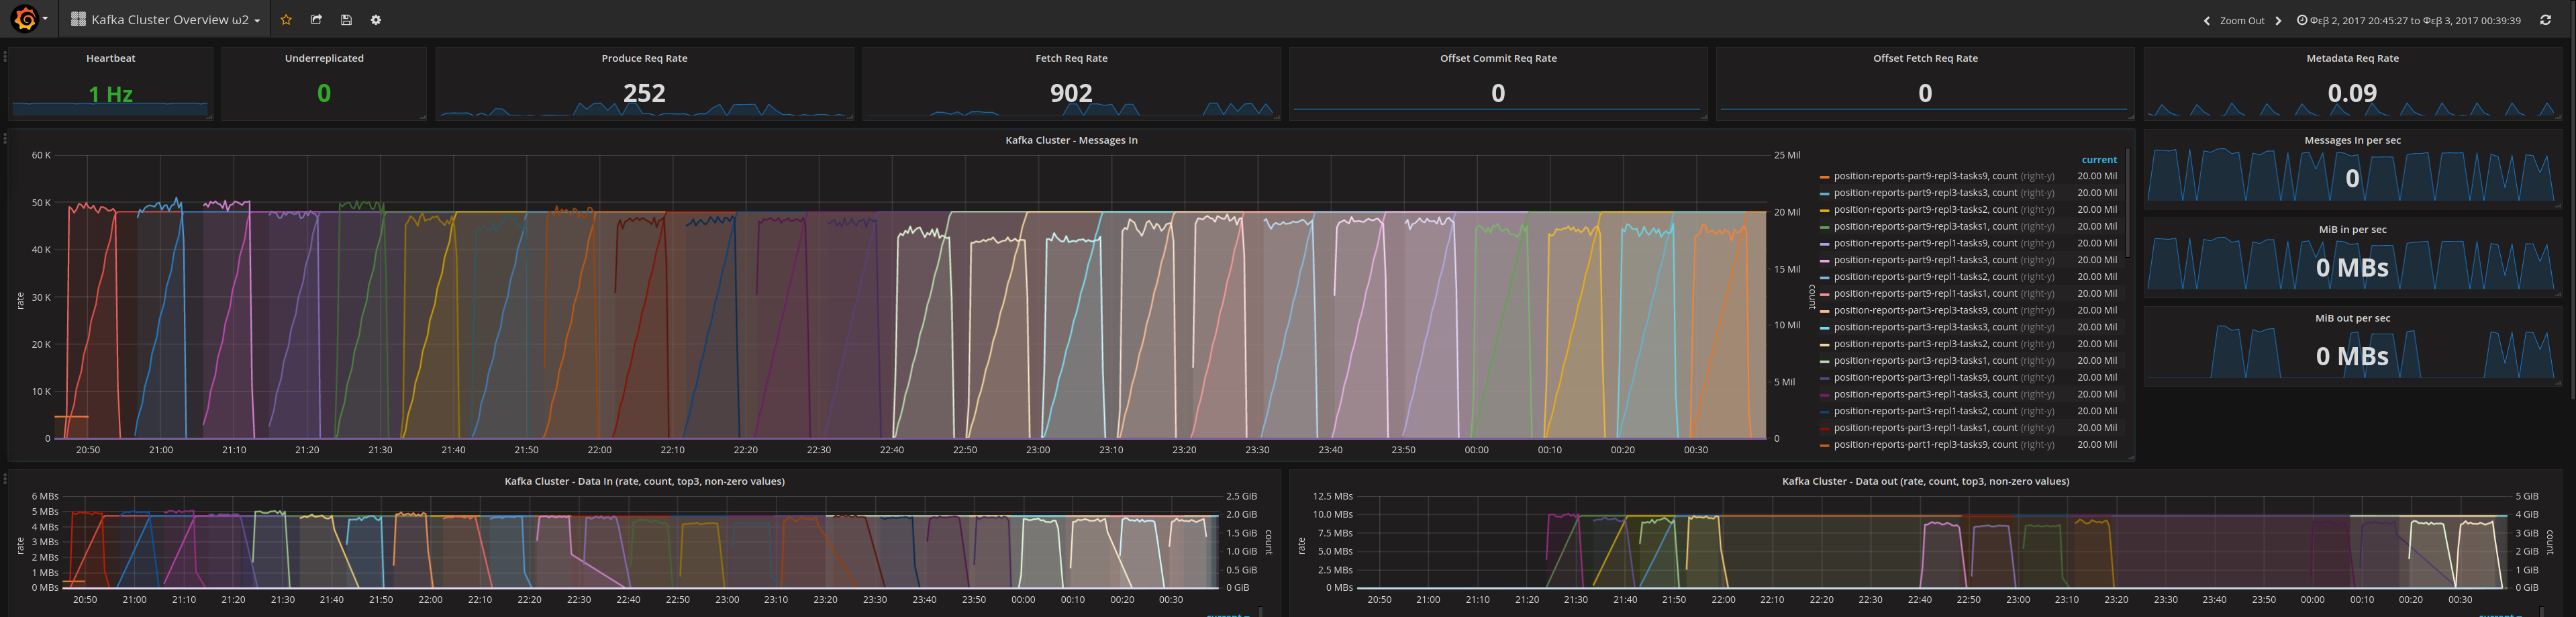The width and height of the screenshot is (2576, 617).
Task: Click the MiB out per sec title
Action: 2352,318
